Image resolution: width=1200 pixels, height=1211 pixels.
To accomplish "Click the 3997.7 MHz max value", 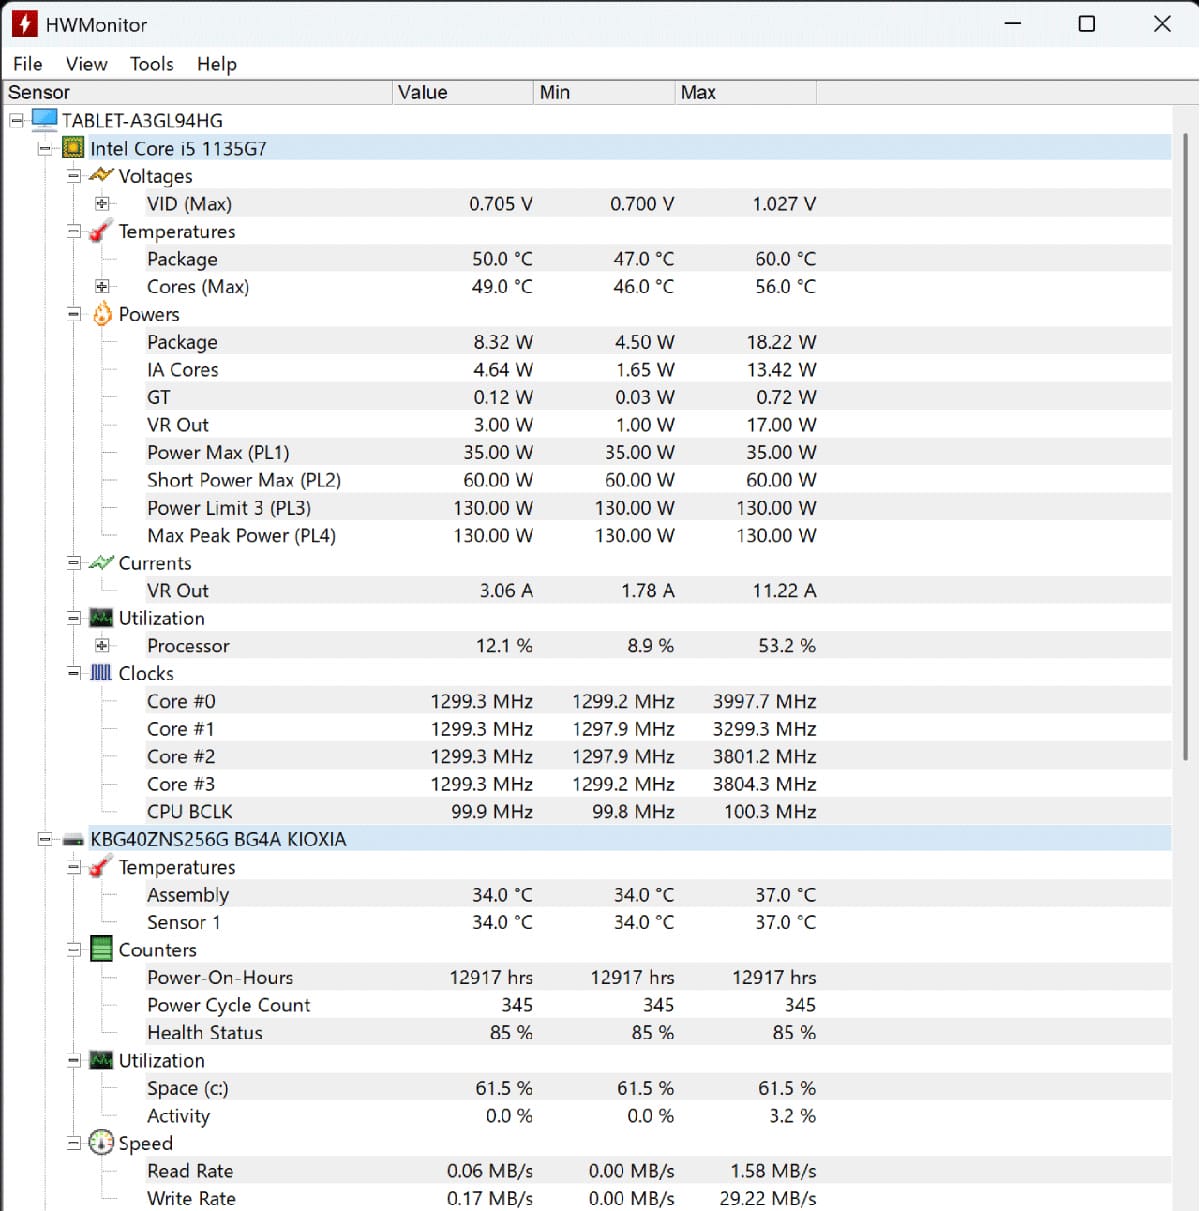I will point(764,701).
